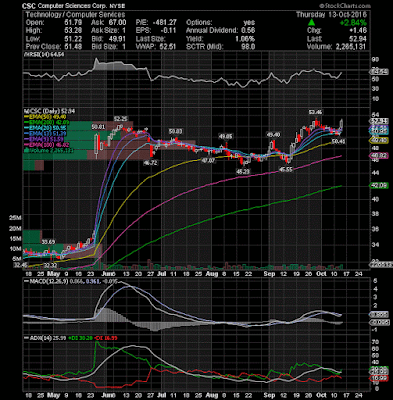Click the yellow EMA(50) legend entry

tap(46, 117)
